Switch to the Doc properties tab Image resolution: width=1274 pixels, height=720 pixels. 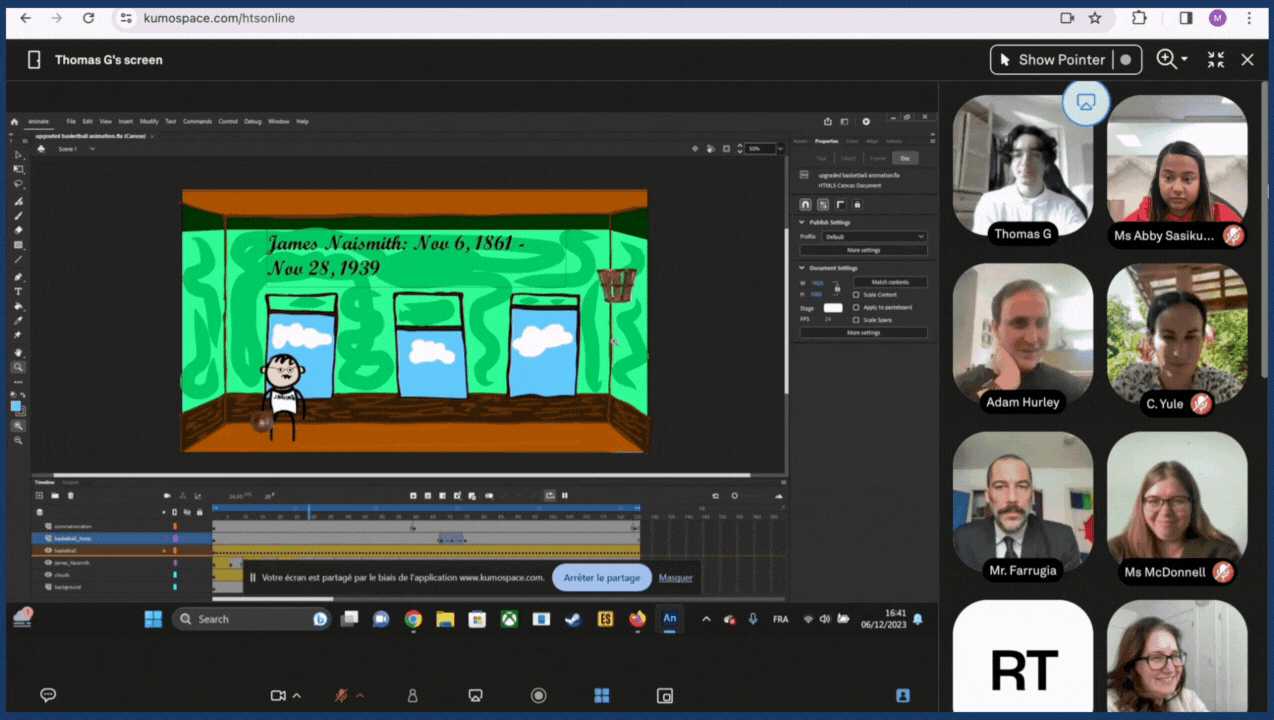904,158
